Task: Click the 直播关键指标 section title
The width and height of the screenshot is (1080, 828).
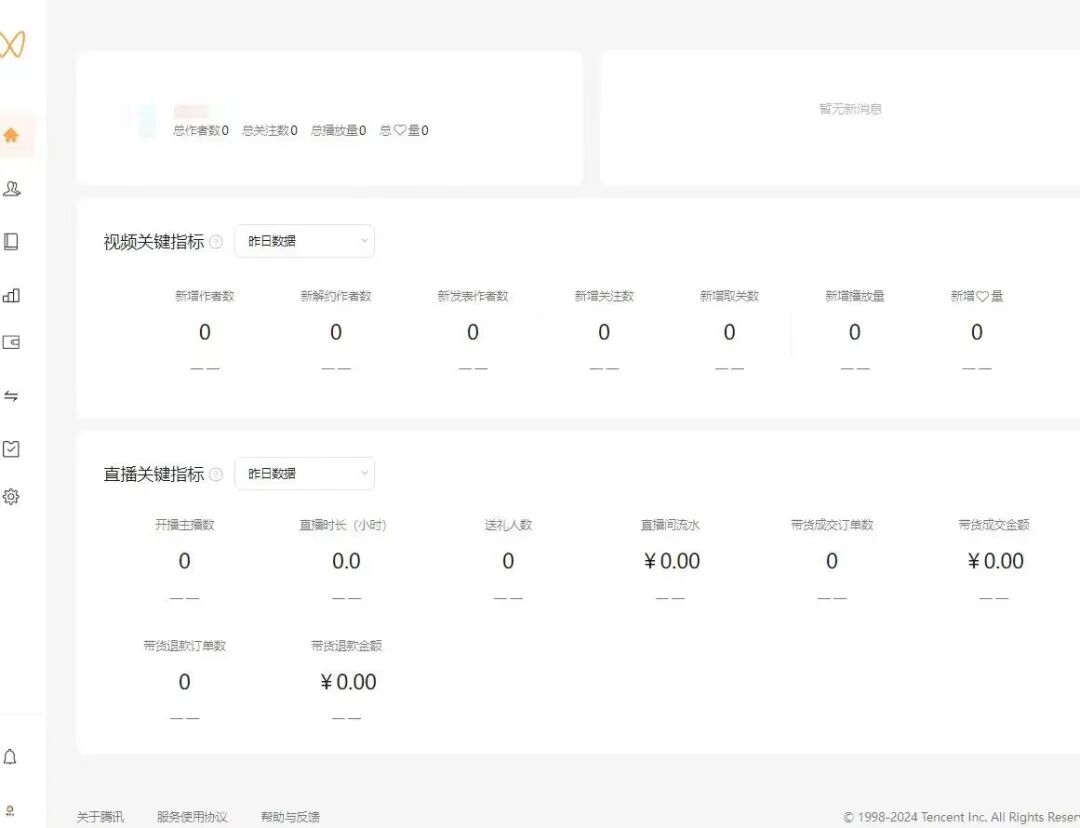Action: click(154, 474)
